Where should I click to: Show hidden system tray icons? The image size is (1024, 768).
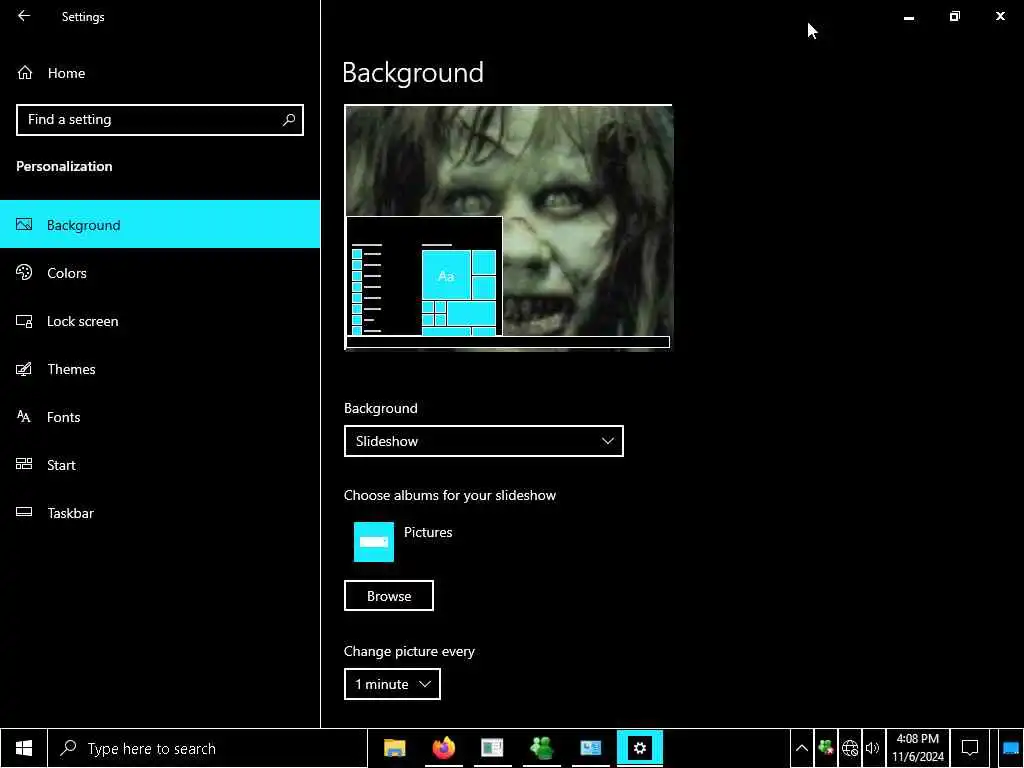click(x=802, y=748)
